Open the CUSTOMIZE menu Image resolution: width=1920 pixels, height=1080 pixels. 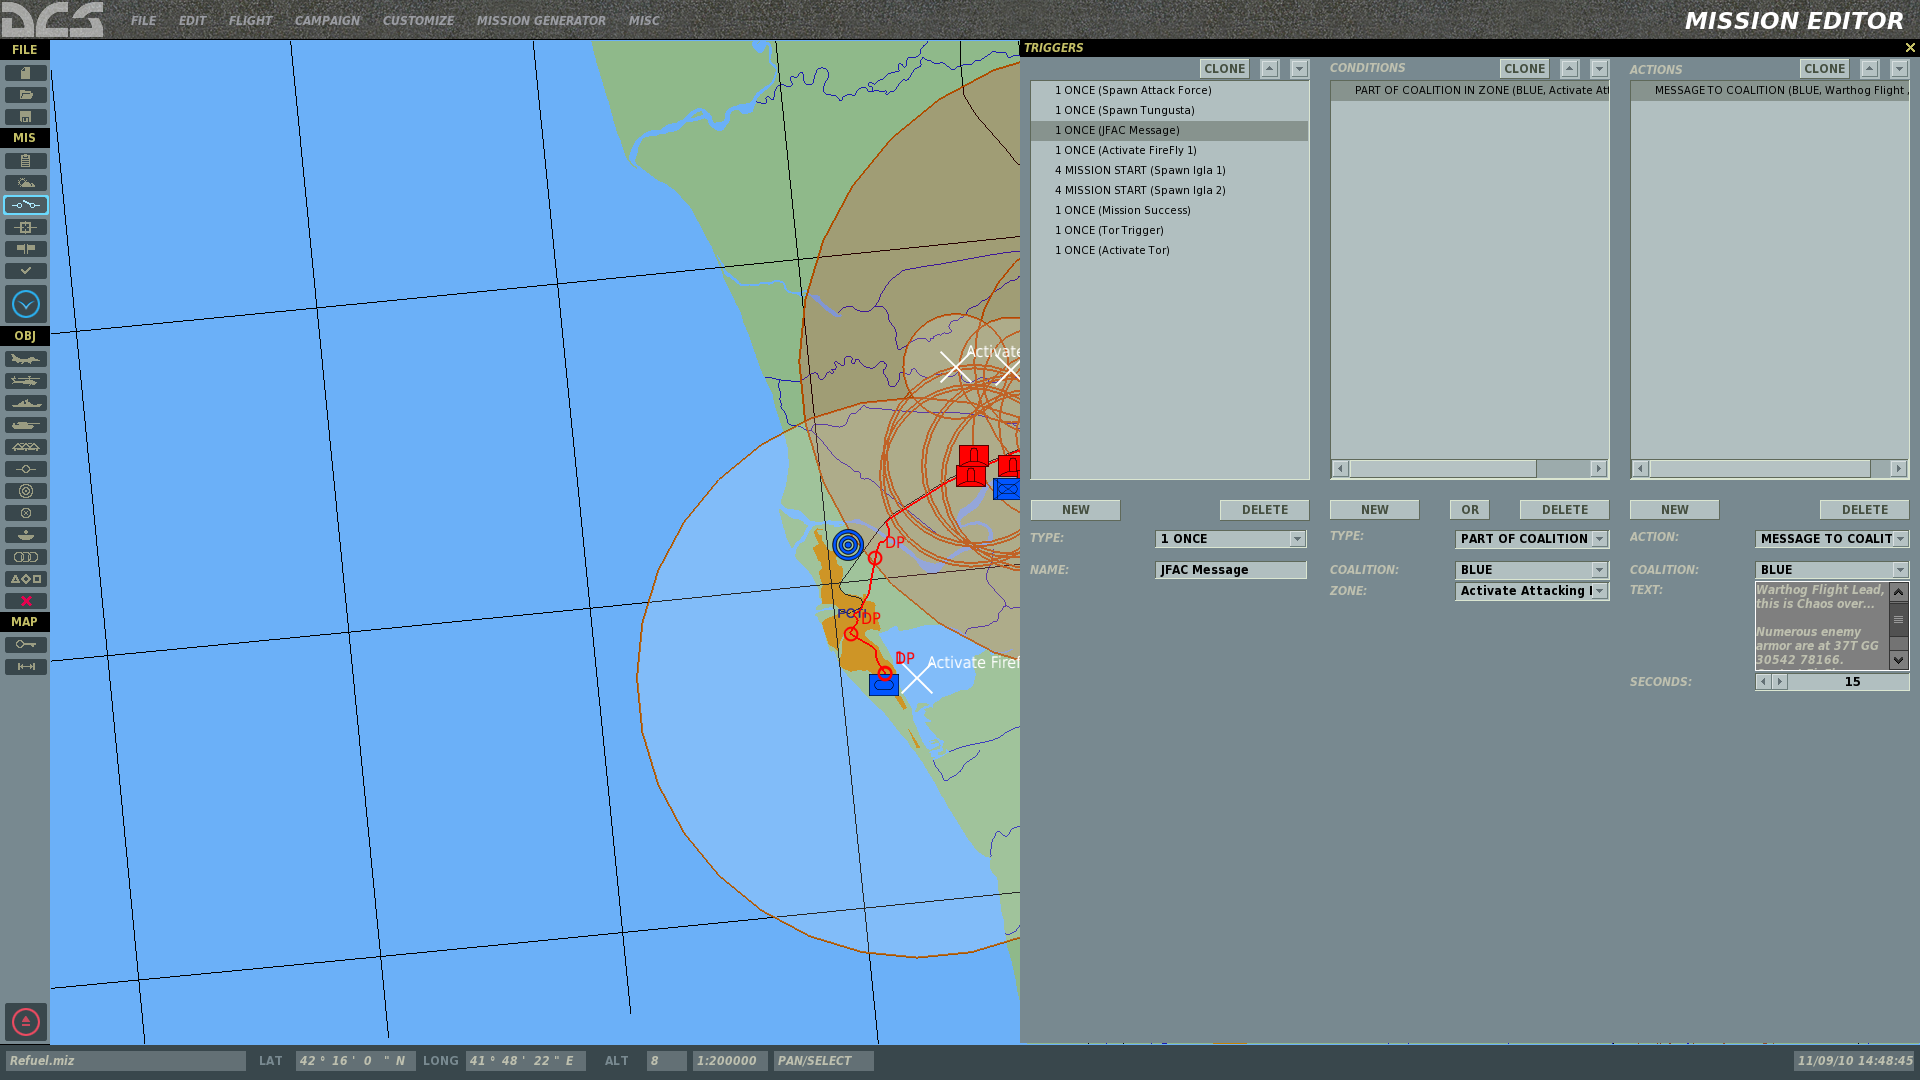pos(418,21)
